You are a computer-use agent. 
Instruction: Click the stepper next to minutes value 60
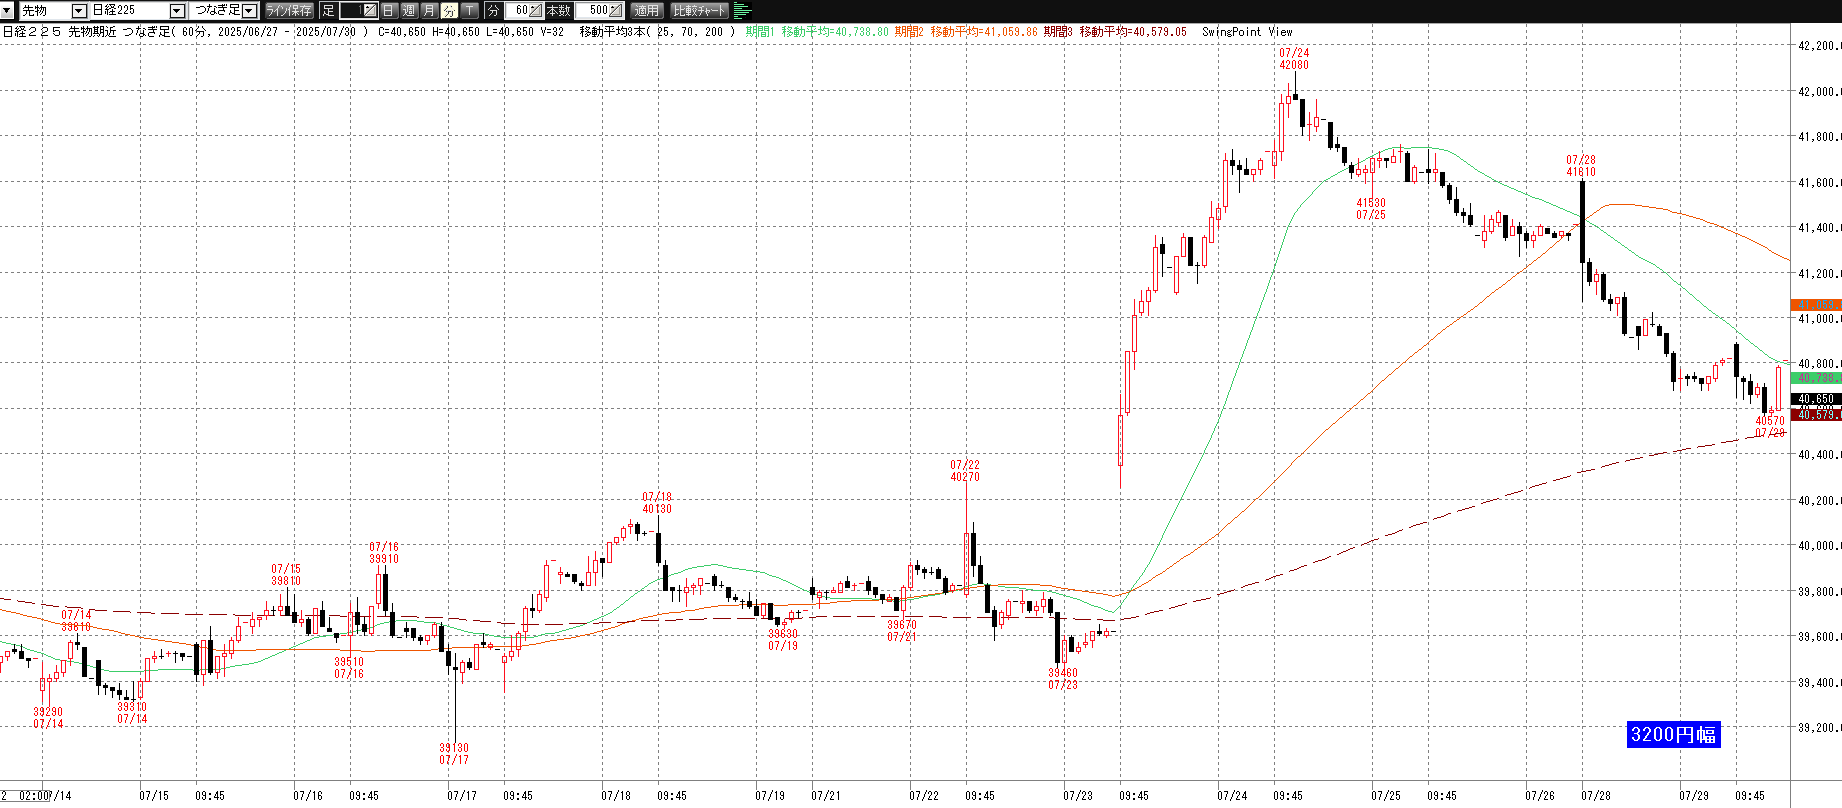pos(536,11)
